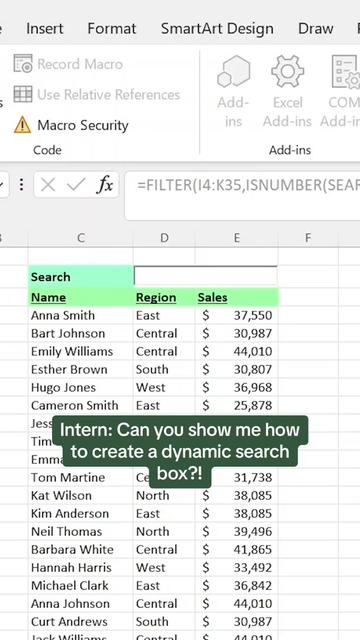Click the three-dot handle beside name box

(x=22, y=185)
